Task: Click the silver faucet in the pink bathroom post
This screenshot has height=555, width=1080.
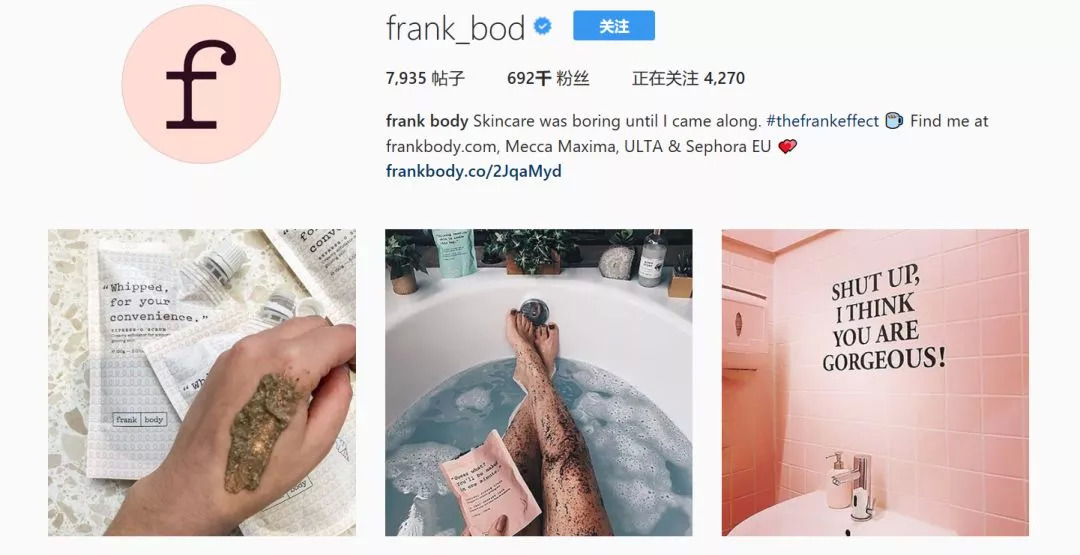Action: tap(860, 487)
